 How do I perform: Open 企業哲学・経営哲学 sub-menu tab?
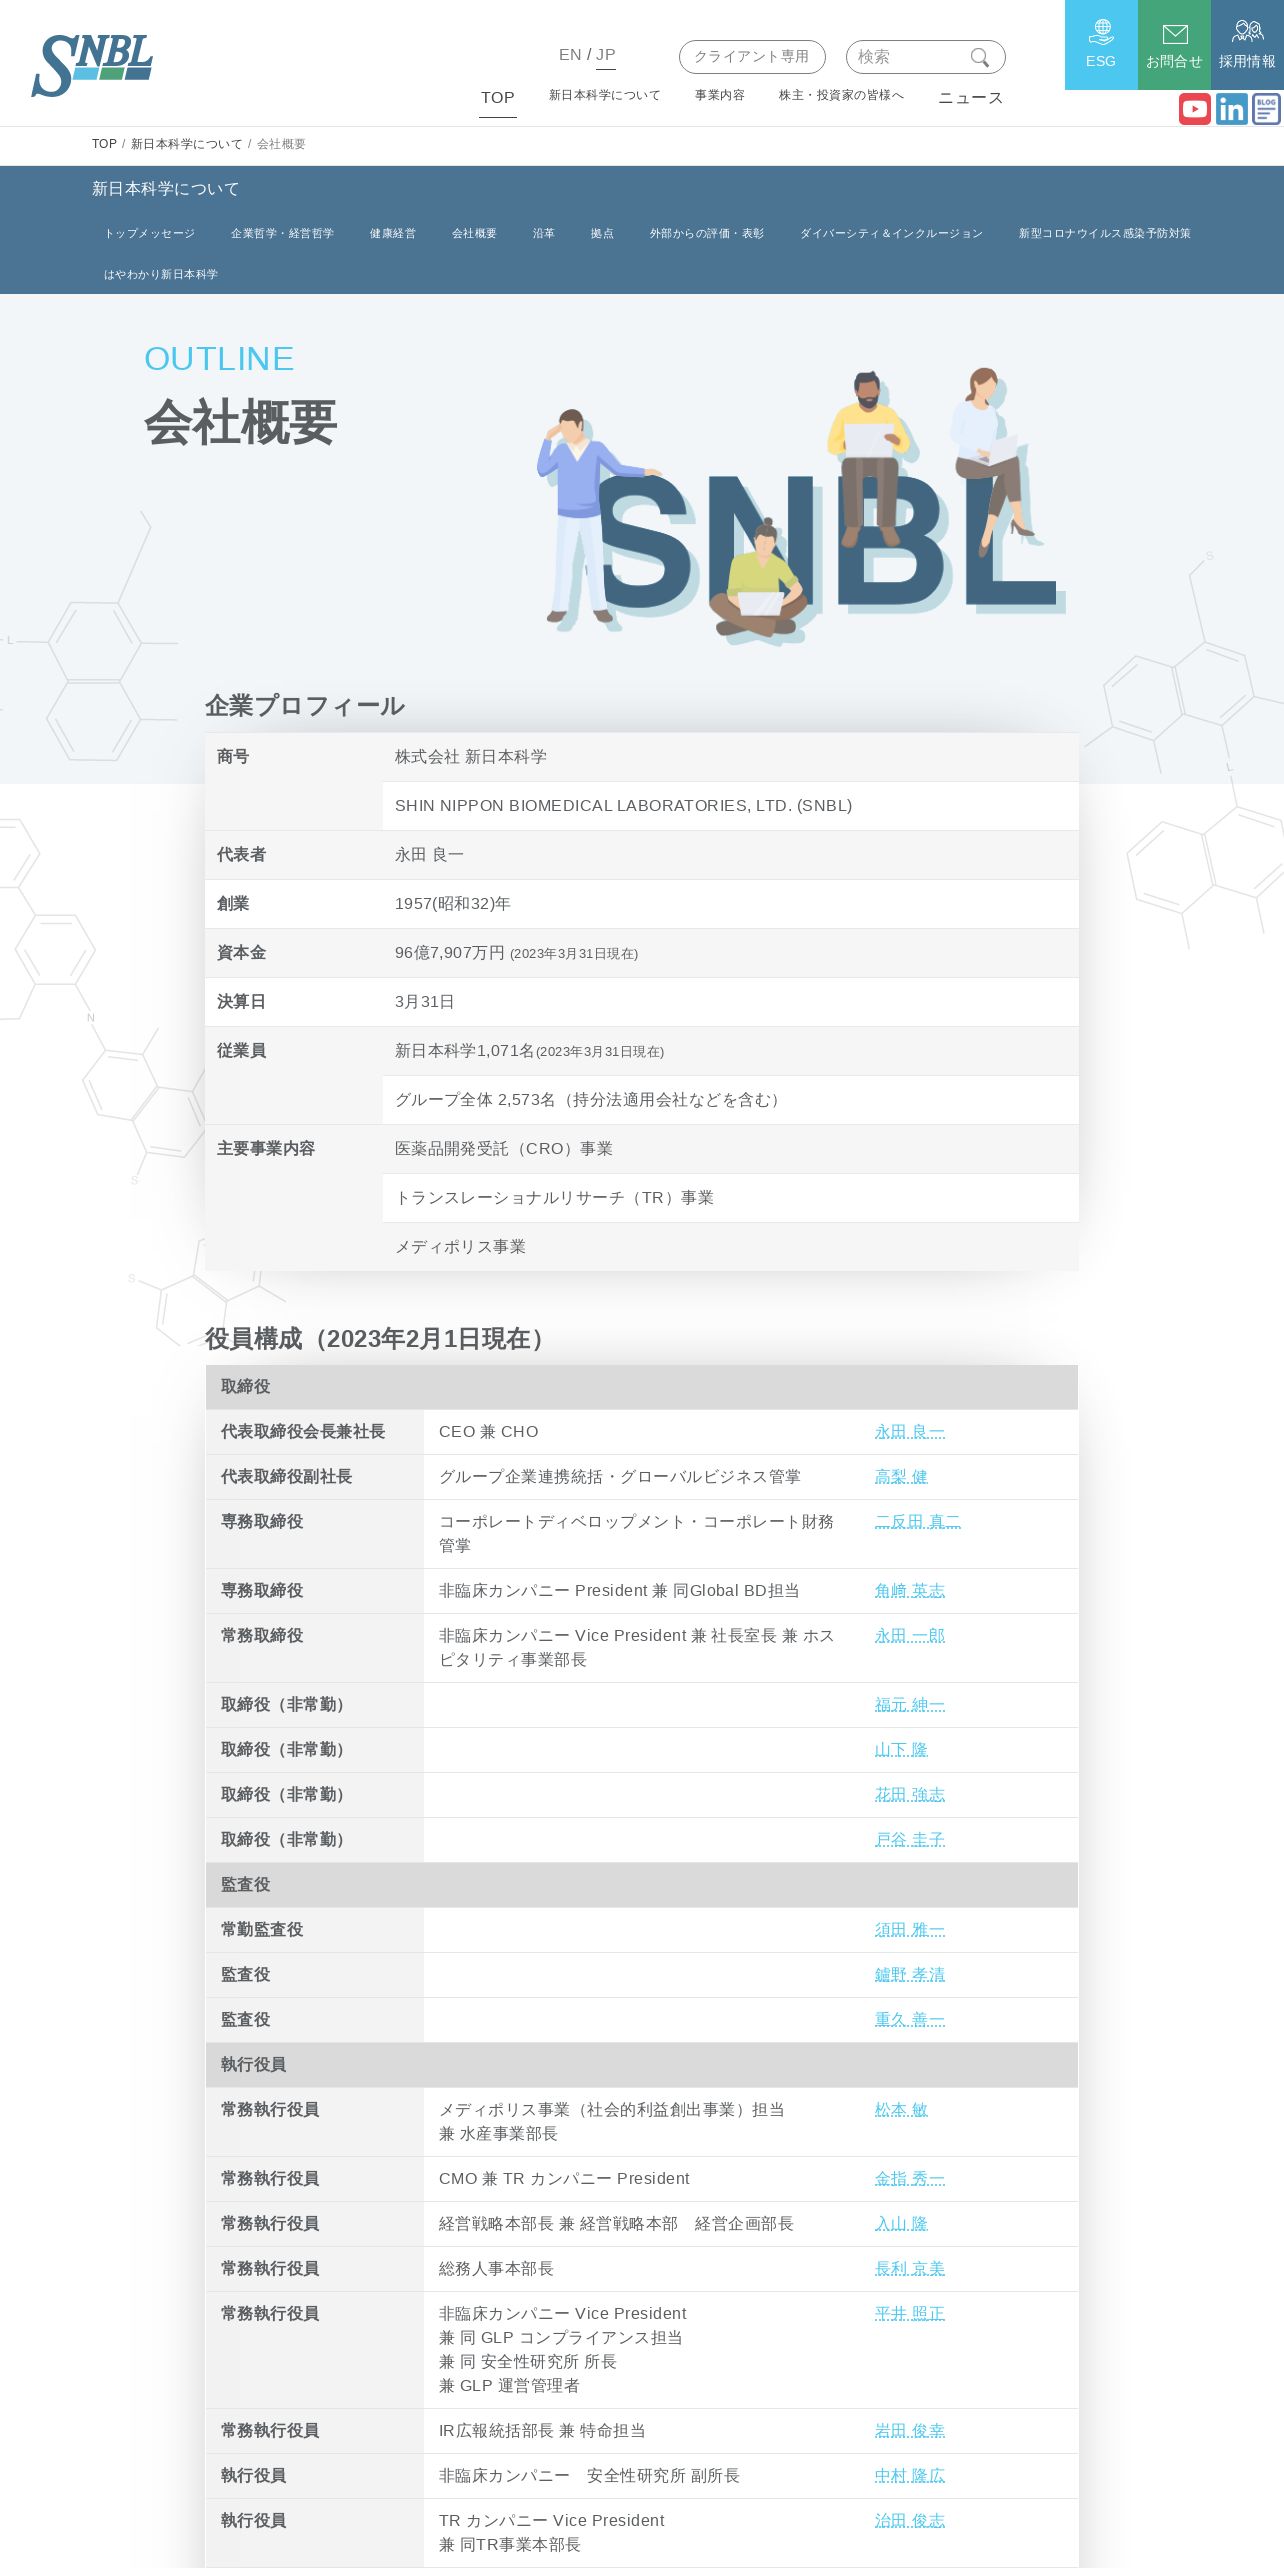282,233
